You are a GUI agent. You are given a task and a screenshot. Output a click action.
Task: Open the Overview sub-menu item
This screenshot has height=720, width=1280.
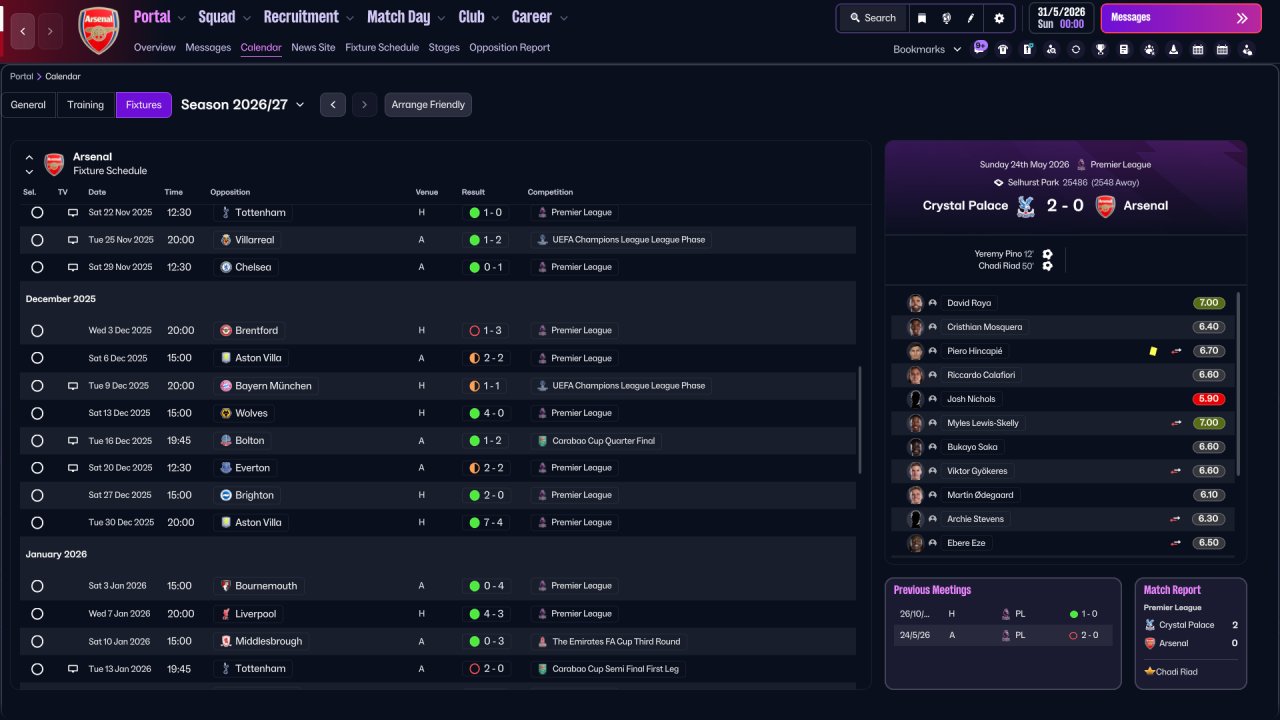click(x=154, y=47)
